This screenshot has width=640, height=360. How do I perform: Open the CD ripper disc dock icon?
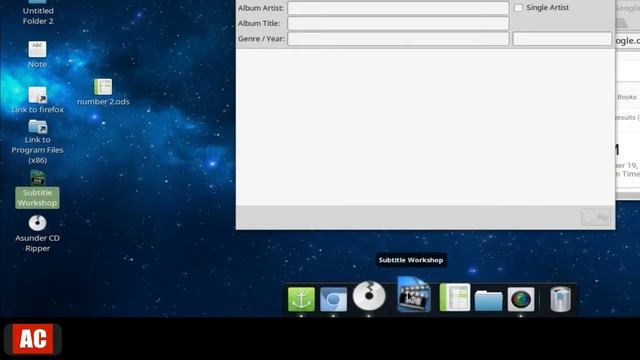click(x=369, y=296)
